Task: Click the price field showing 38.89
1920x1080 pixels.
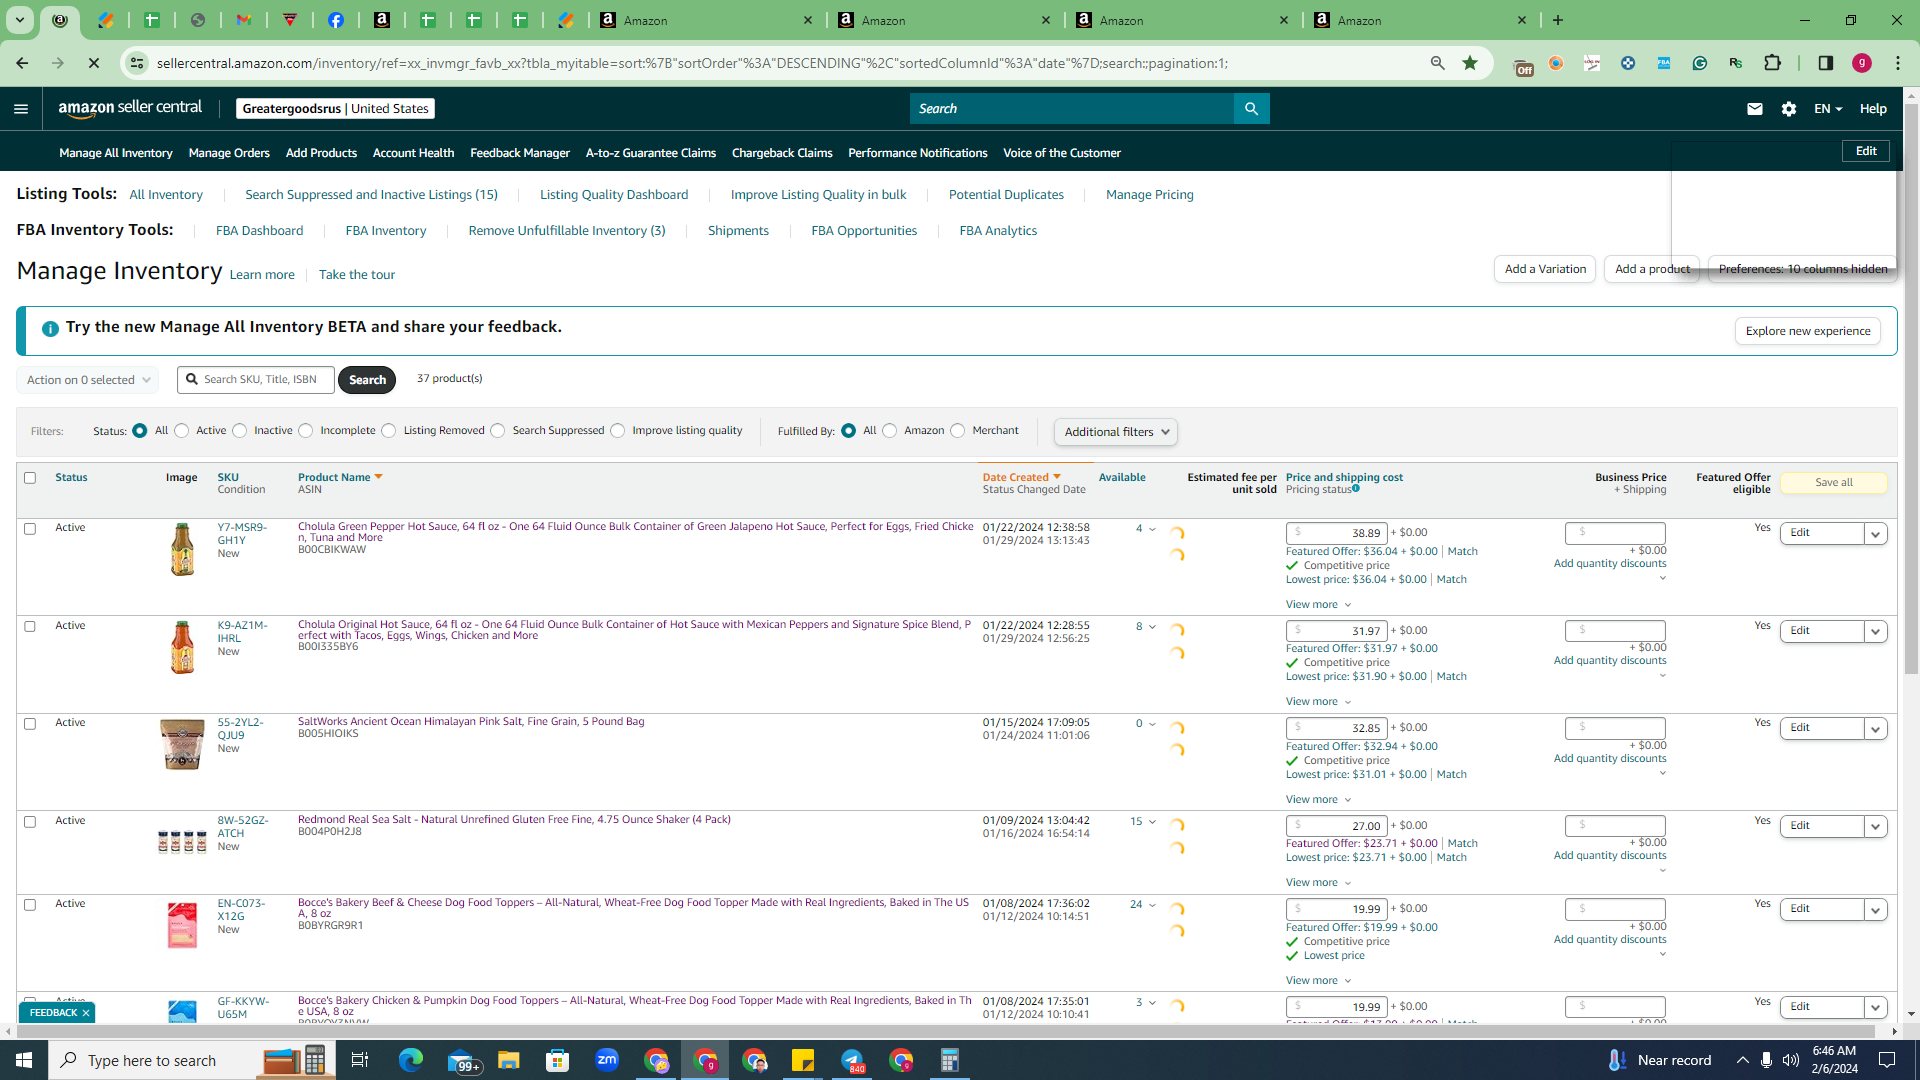Action: click(x=1336, y=534)
